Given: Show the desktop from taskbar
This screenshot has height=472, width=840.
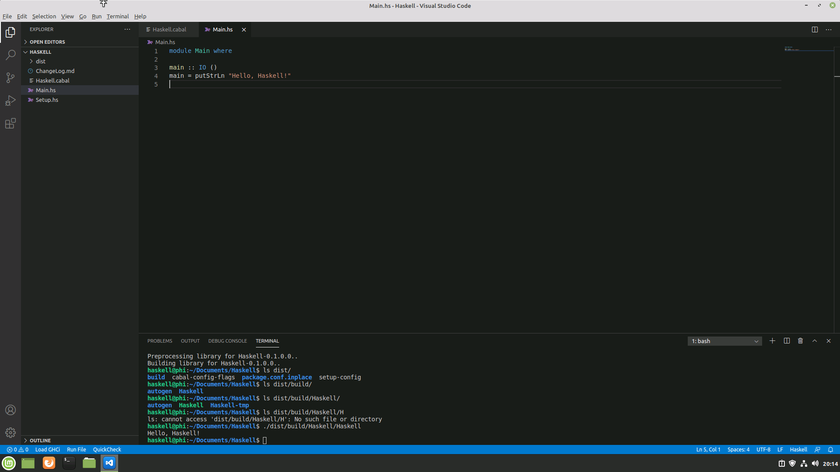Looking at the screenshot, I should click(28, 463).
